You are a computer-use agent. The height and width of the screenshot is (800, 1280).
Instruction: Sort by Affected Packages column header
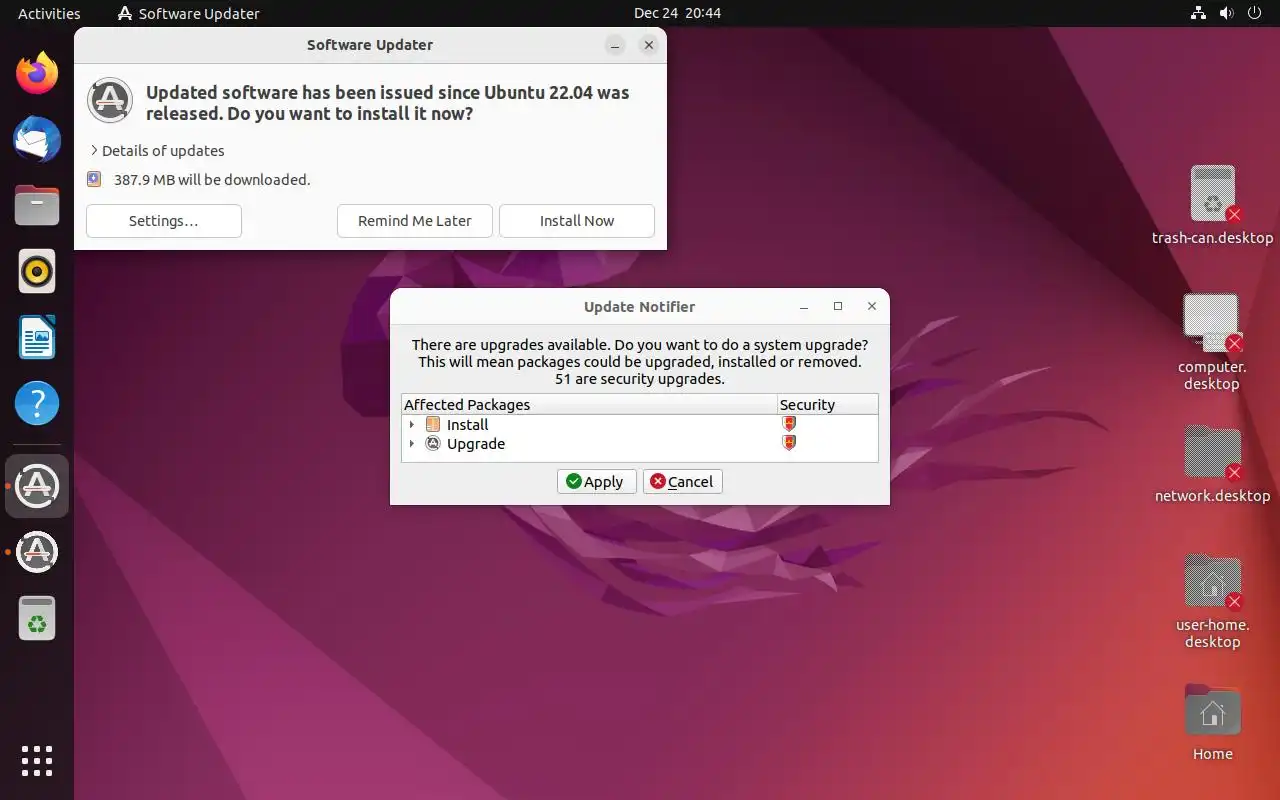coord(589,405)
